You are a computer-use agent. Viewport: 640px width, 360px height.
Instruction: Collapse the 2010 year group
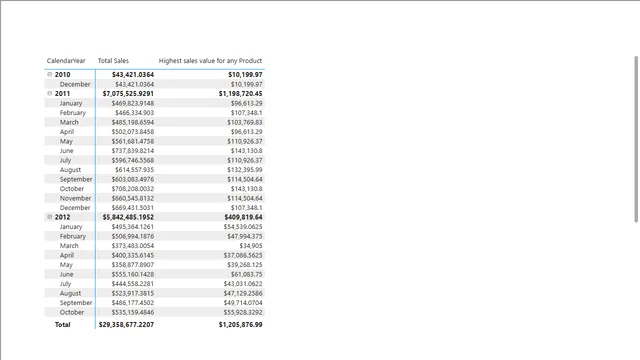pos(50,75)
